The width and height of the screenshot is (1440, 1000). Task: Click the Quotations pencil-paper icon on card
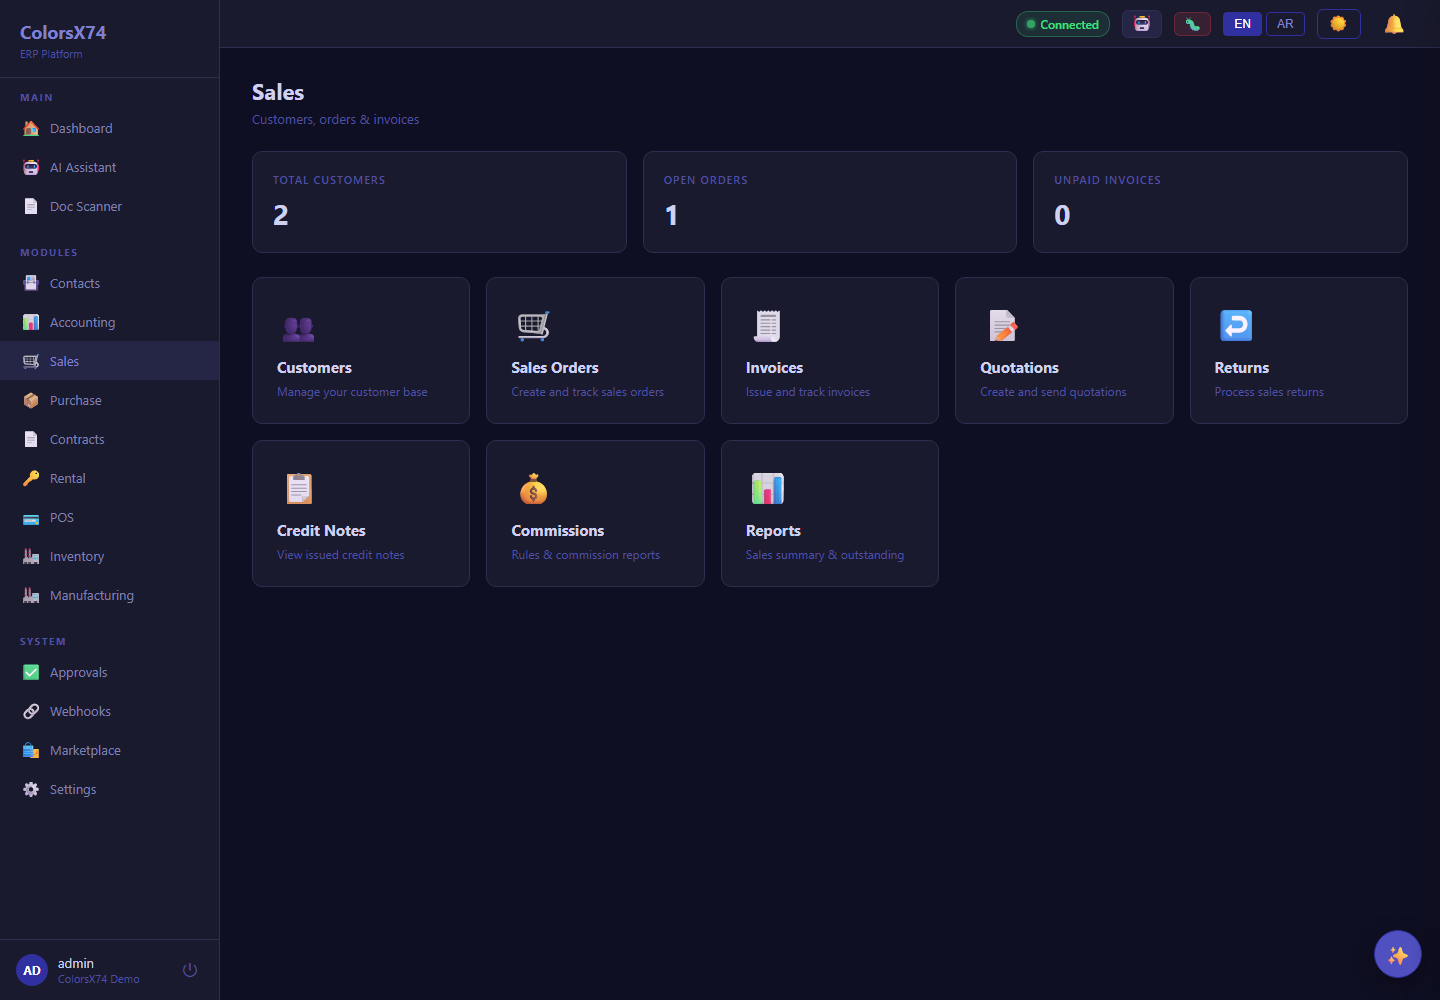click(x=1003, y=326)
